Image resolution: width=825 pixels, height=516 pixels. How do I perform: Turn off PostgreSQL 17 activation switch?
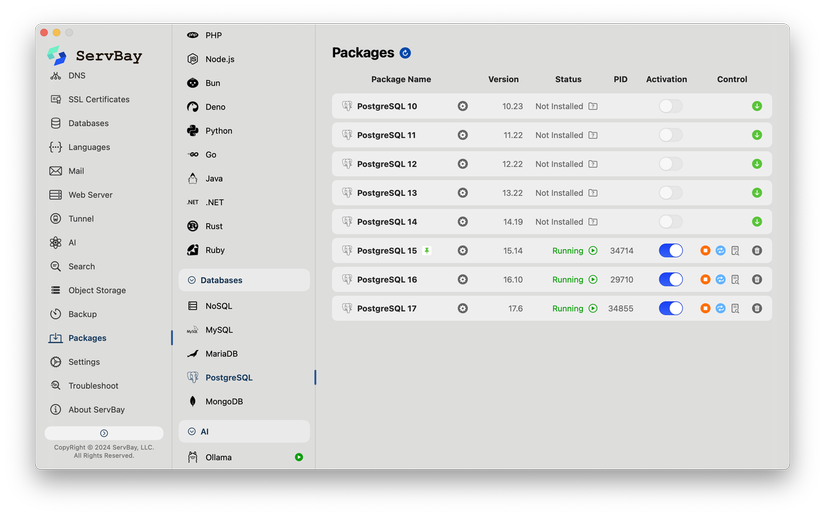[x=671, y=309]
